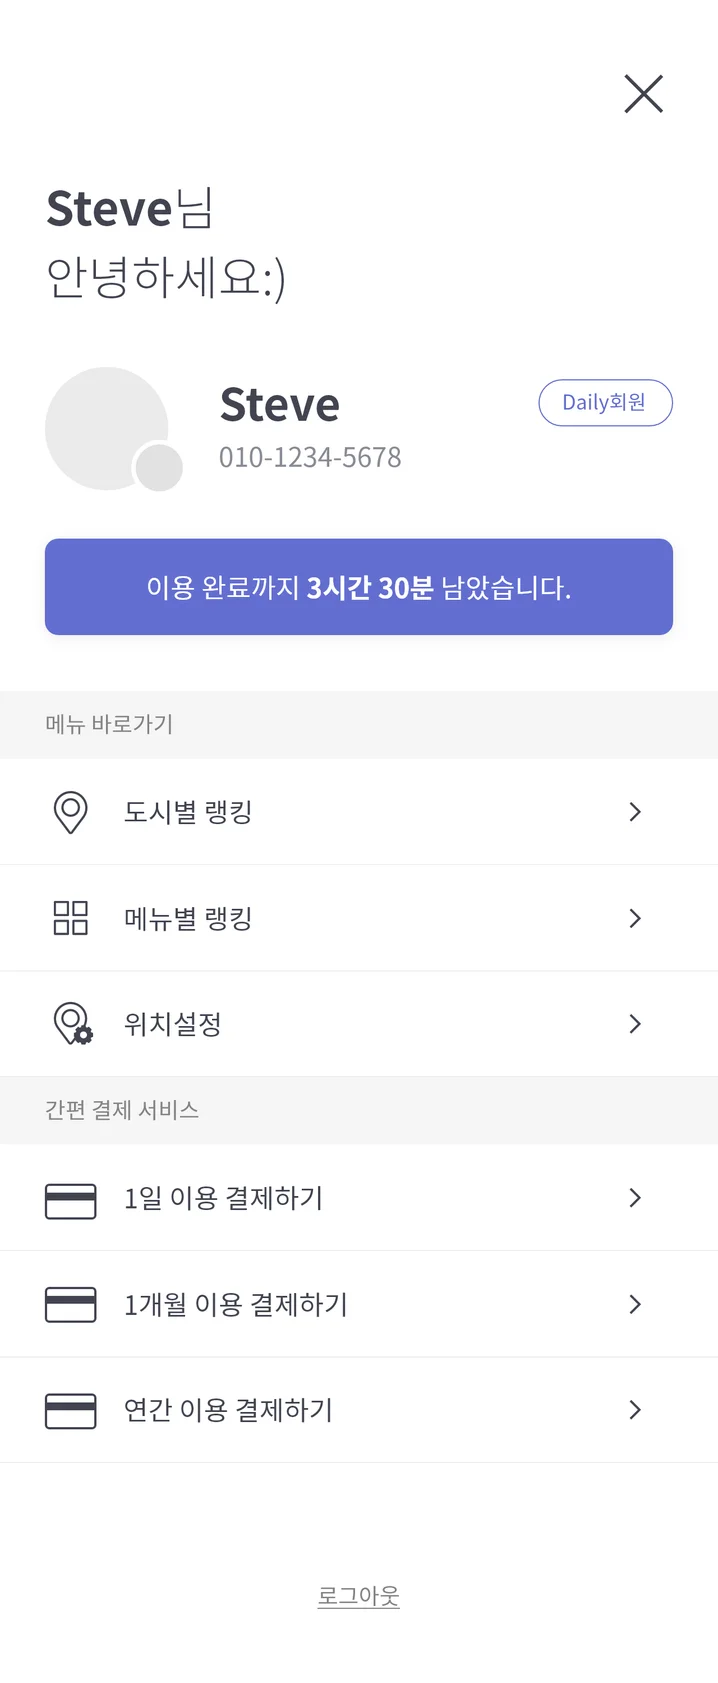Select the 간편 결제 서비스 section header

(x=122, y=1110)
